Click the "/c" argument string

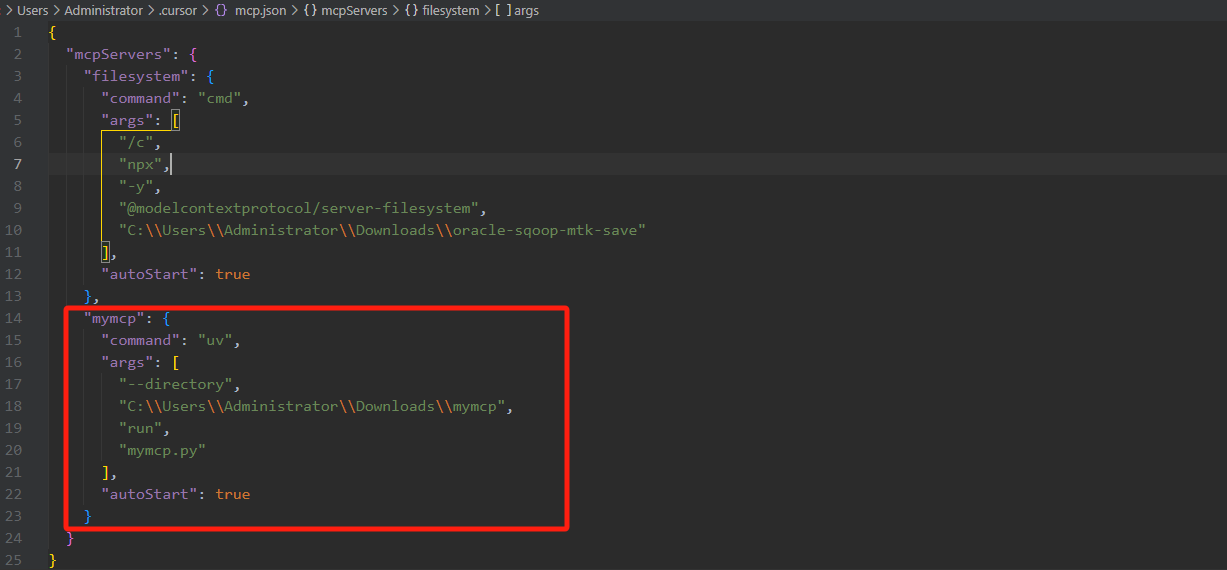(x=136, y=142)
